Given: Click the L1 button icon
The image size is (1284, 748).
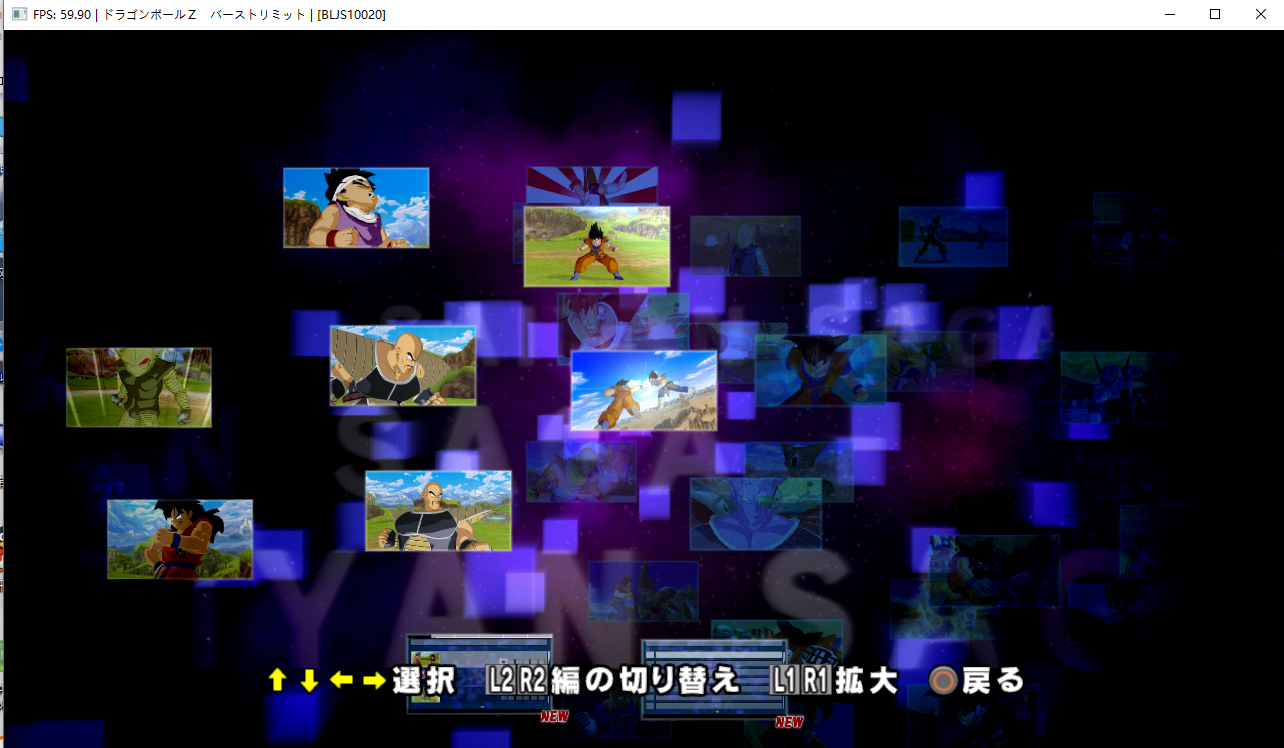Looking at the screenshot, I should [x=786, y=681].
